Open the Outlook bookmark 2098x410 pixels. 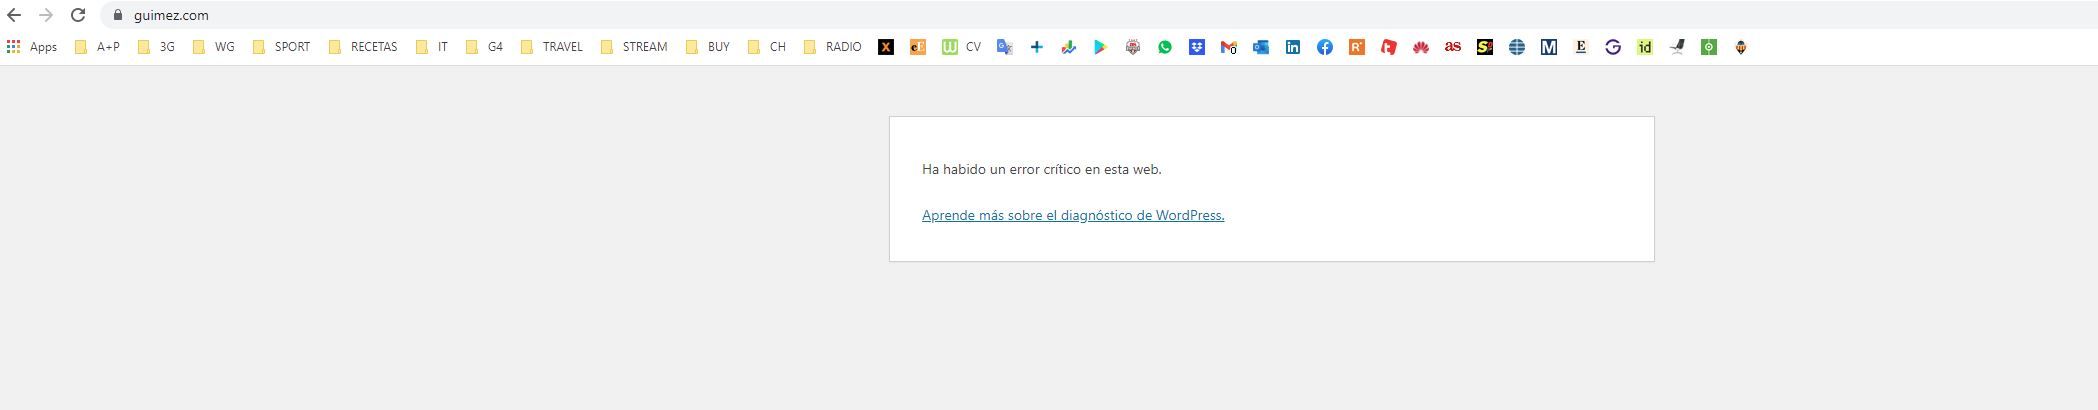pyautogui.click(x=1261, y=47)
